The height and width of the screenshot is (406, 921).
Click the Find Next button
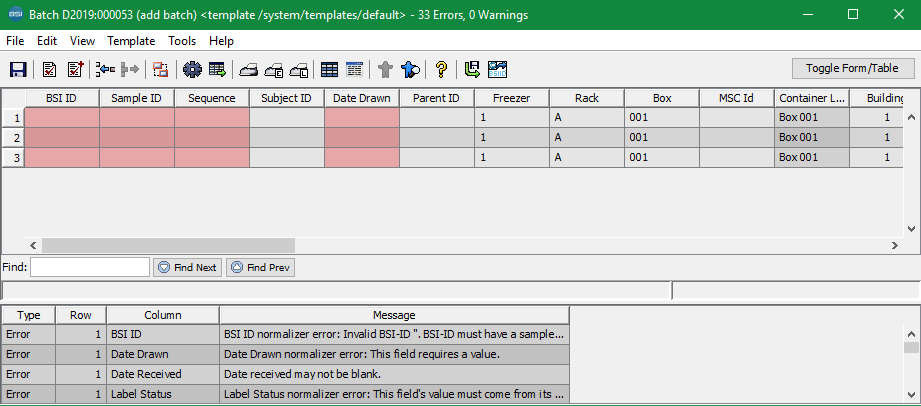click(187, 267)
